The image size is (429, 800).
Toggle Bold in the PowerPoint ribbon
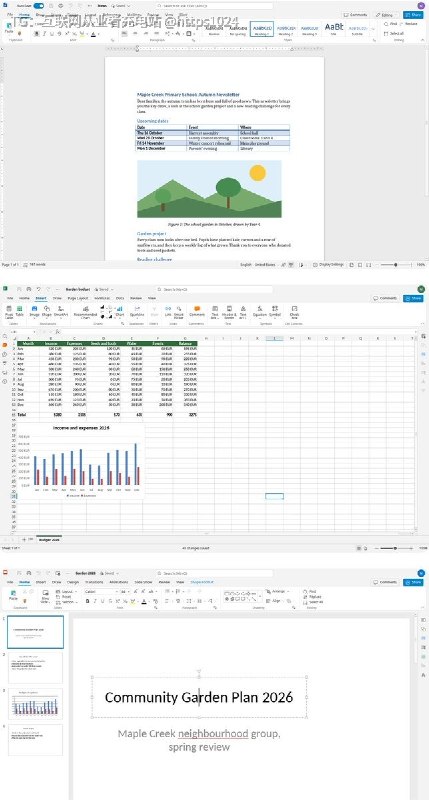[87, 601]
